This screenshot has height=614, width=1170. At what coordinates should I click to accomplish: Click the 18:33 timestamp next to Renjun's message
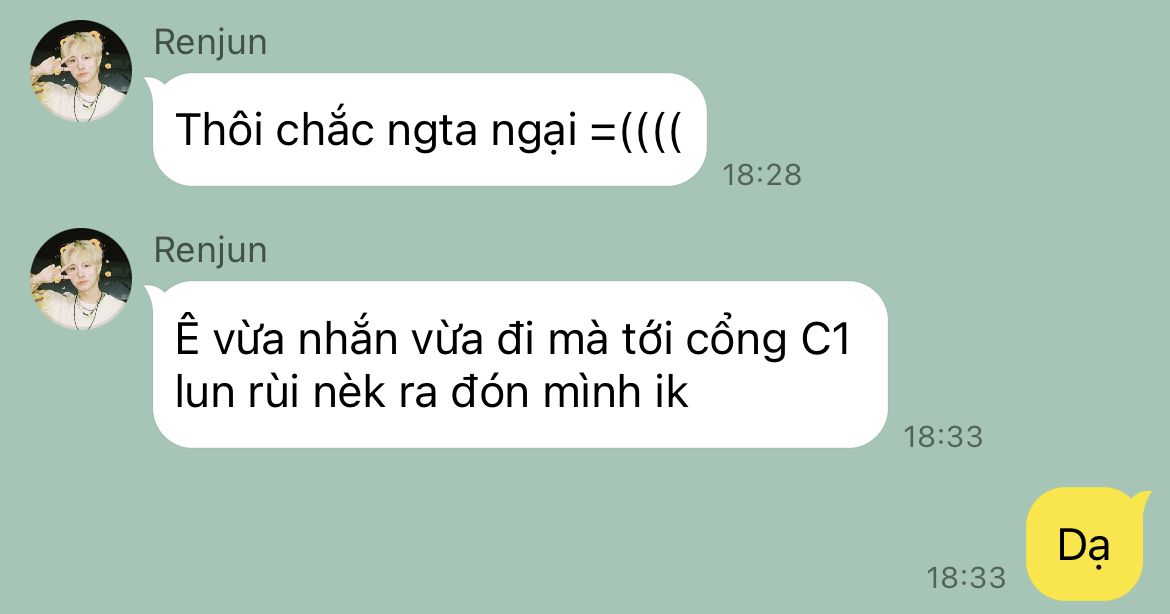pos(943,436)
